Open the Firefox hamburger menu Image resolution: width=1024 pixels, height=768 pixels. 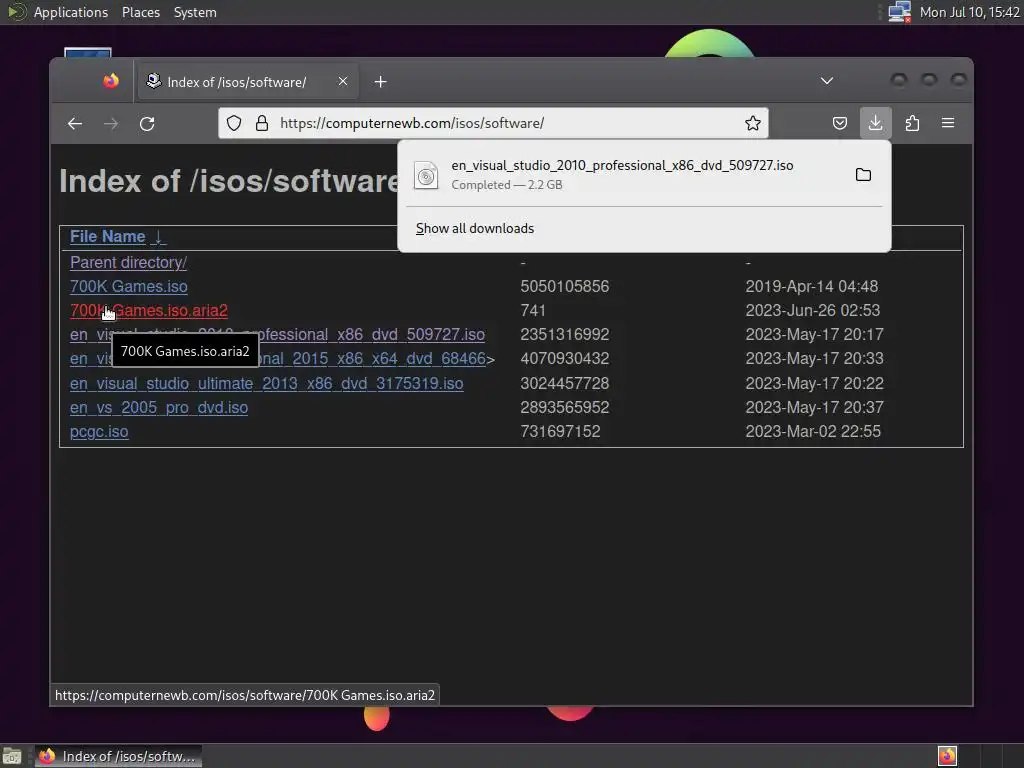948,123
